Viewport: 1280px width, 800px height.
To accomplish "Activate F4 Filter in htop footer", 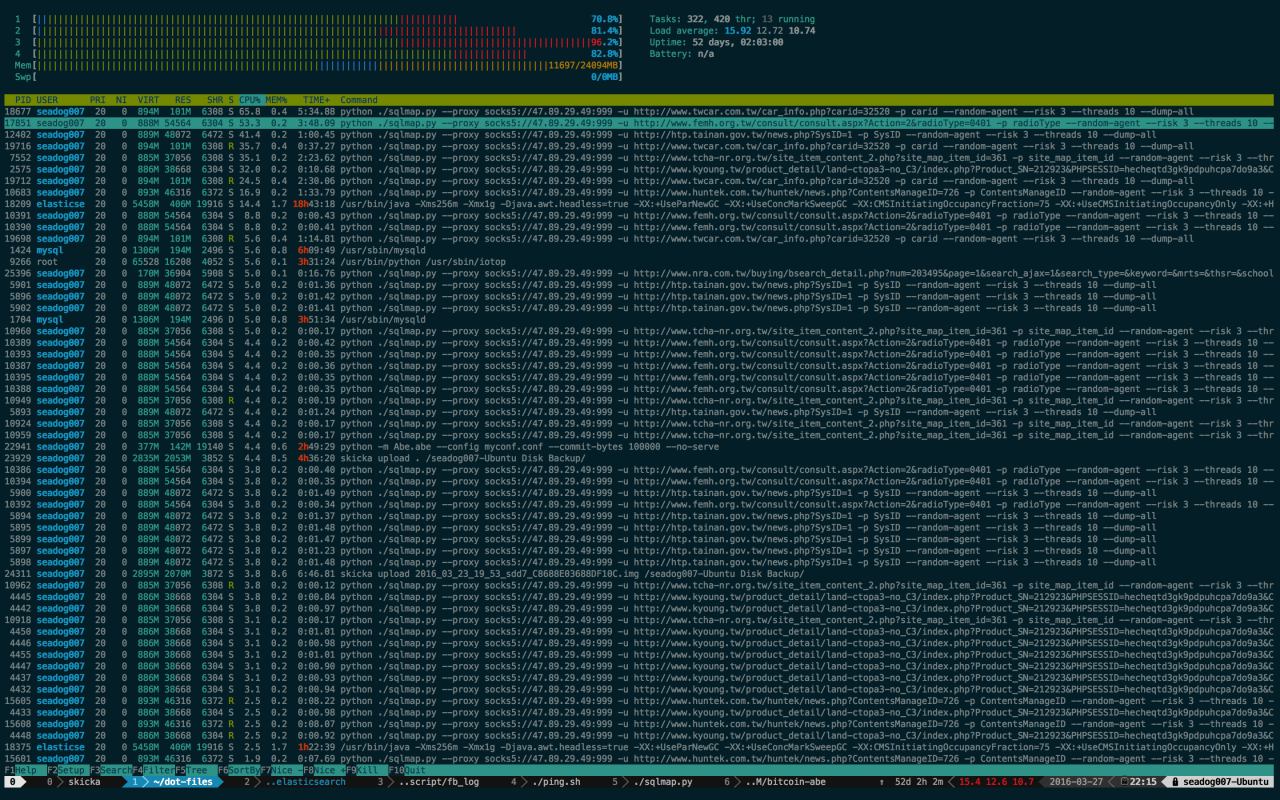I will coord(152,770).
